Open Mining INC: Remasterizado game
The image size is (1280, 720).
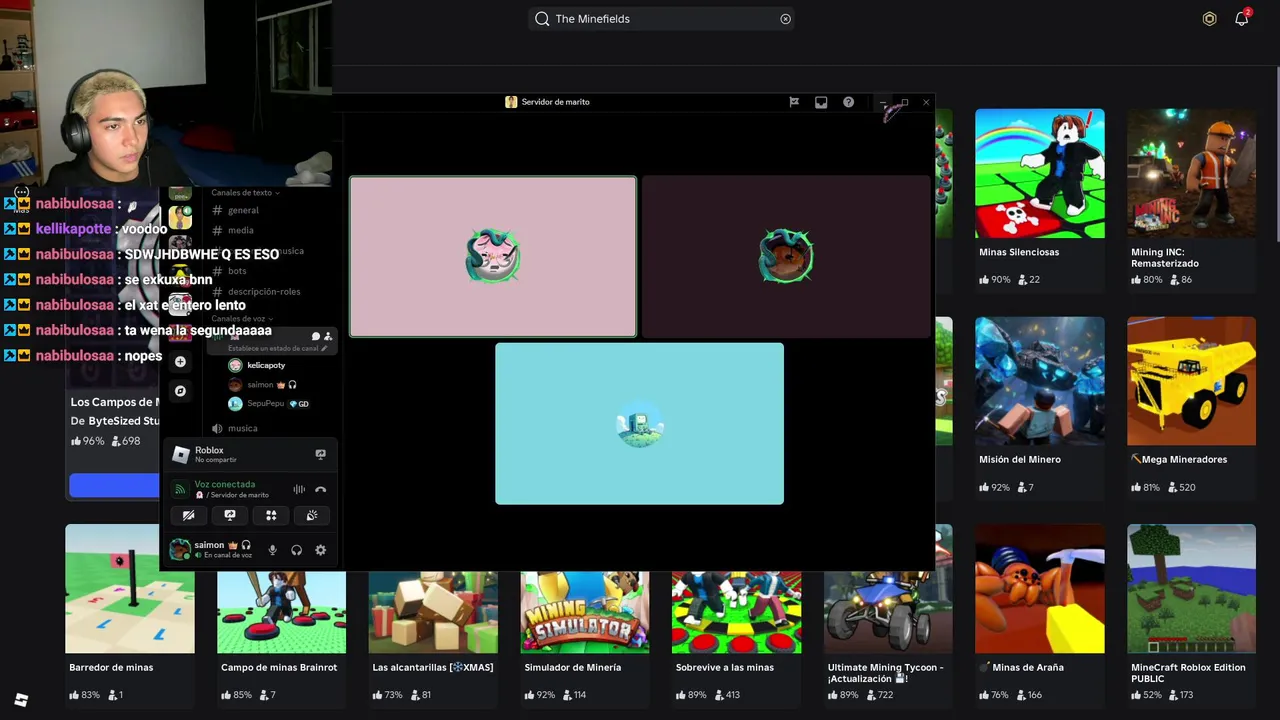click(x=1191, y=199)
